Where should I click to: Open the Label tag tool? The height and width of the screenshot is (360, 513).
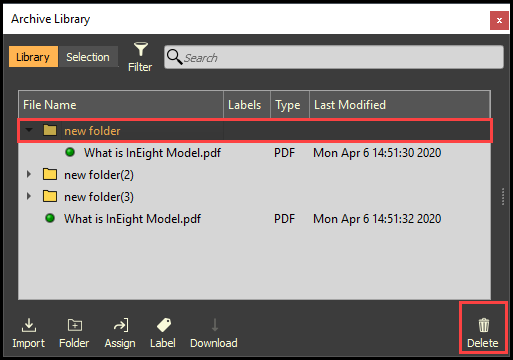[x=164, y=325]
